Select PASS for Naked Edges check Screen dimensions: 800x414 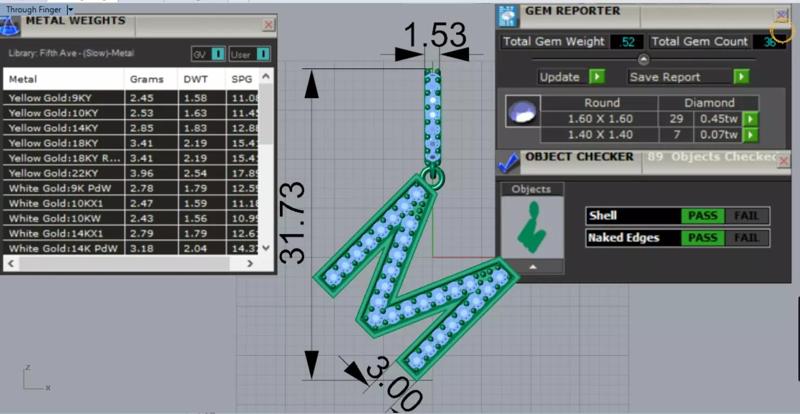coord(703,237)
